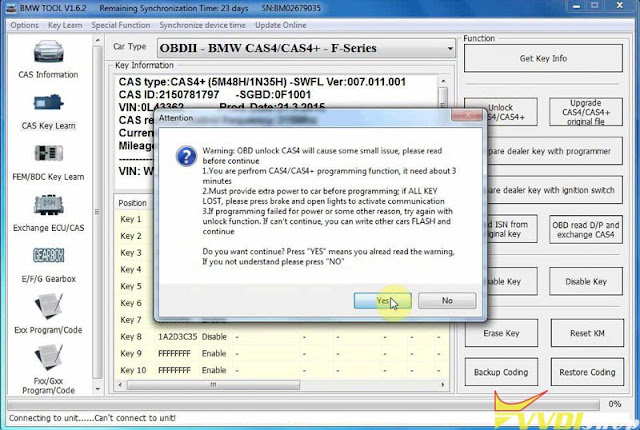This screenshot has width=640, height=430.
Task: Open the Special Function menu
Action: [121, 25]
